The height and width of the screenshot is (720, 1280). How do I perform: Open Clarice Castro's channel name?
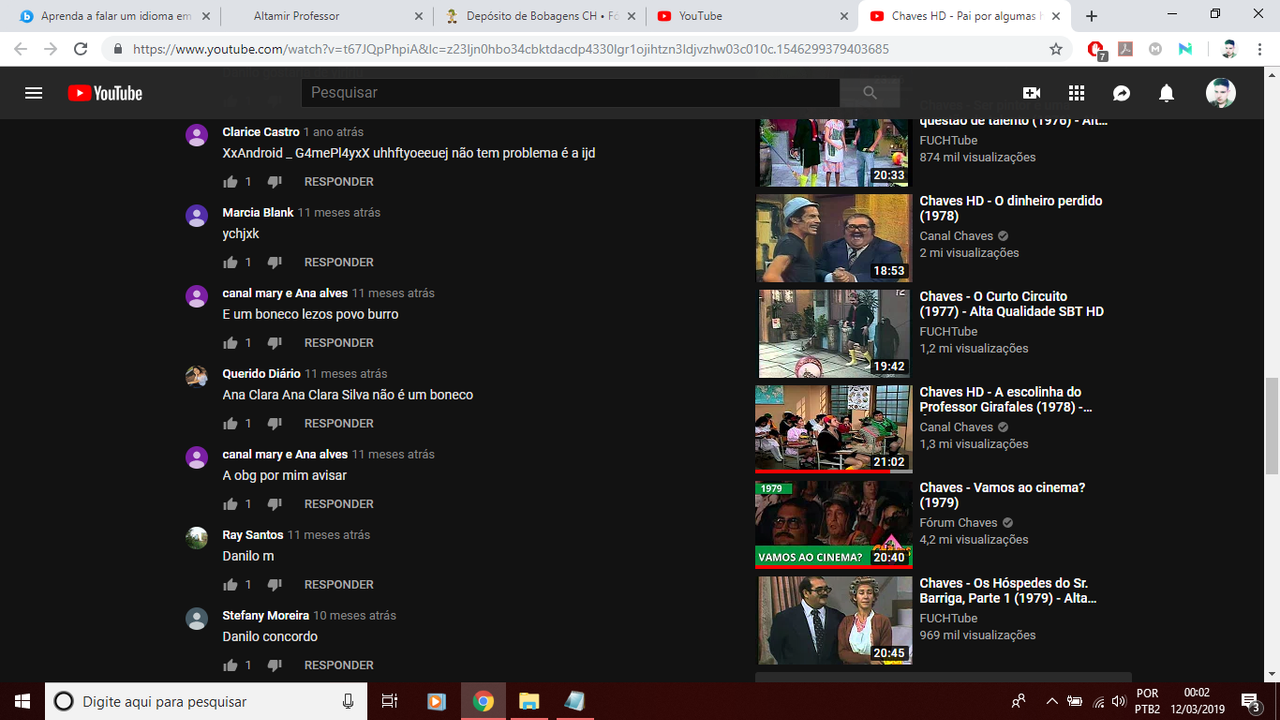tap(261, 132)
